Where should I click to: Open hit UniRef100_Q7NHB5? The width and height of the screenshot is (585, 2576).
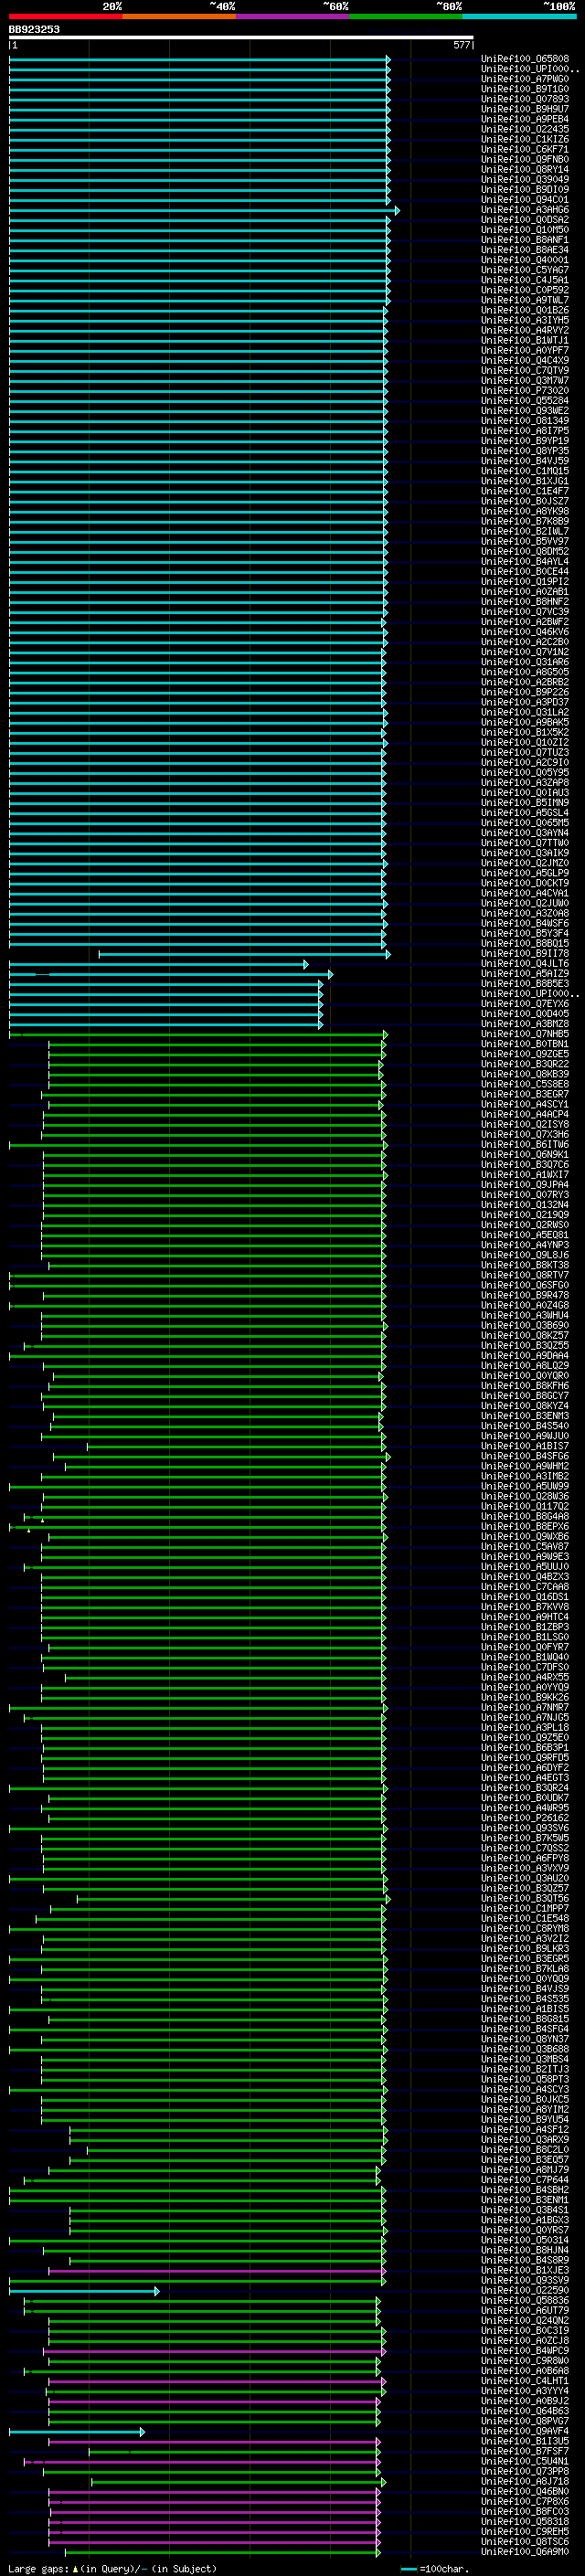(525, 1034)
